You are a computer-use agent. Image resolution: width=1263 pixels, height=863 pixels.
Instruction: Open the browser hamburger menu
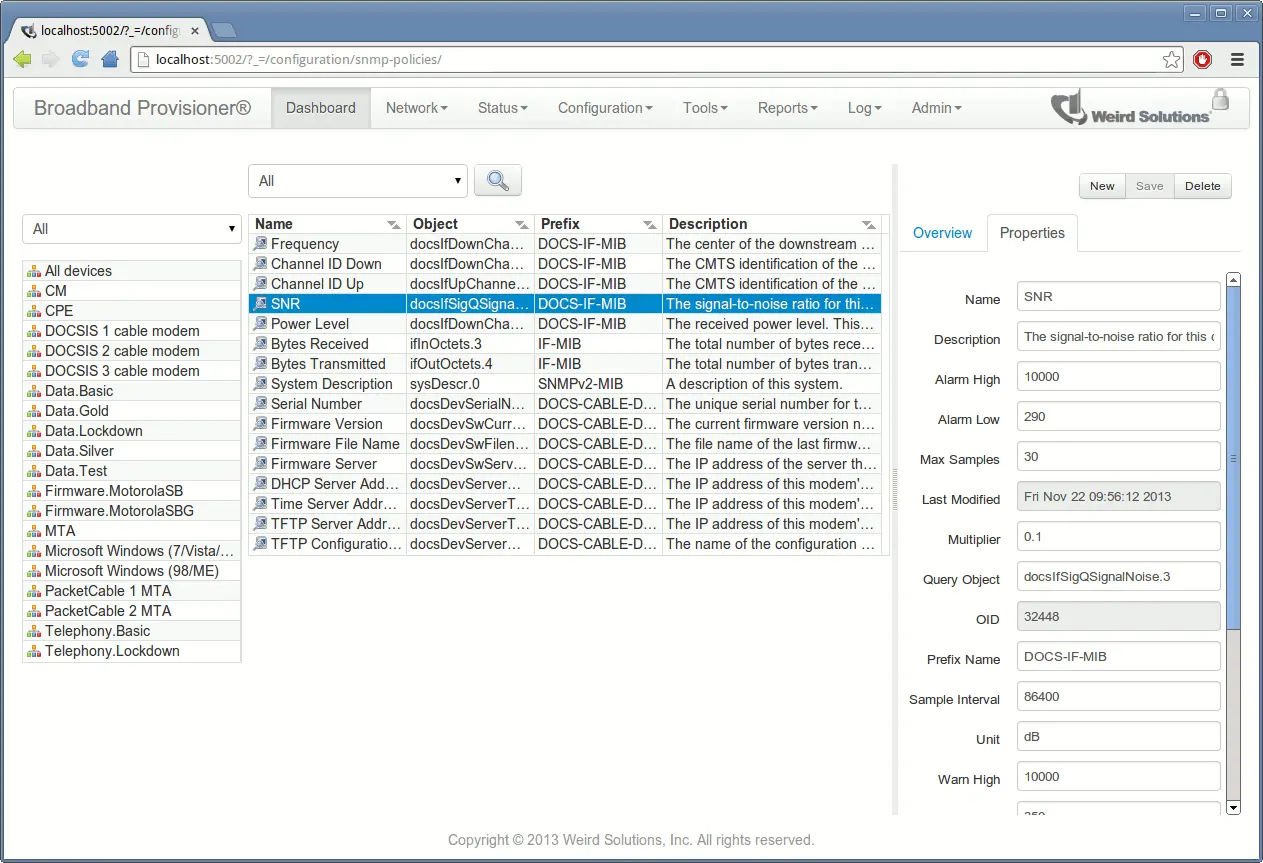1237,60
